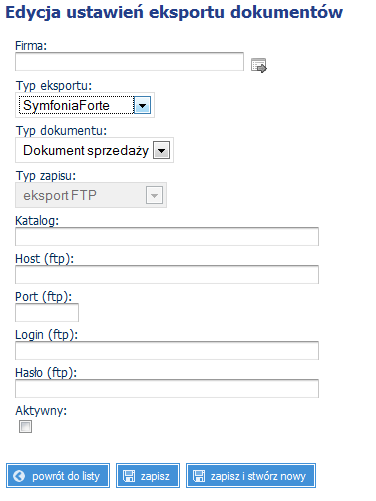This screenshot has height=501, width=376.
Task: Click the eksport FTP combo box
Action: pos(91,195)
